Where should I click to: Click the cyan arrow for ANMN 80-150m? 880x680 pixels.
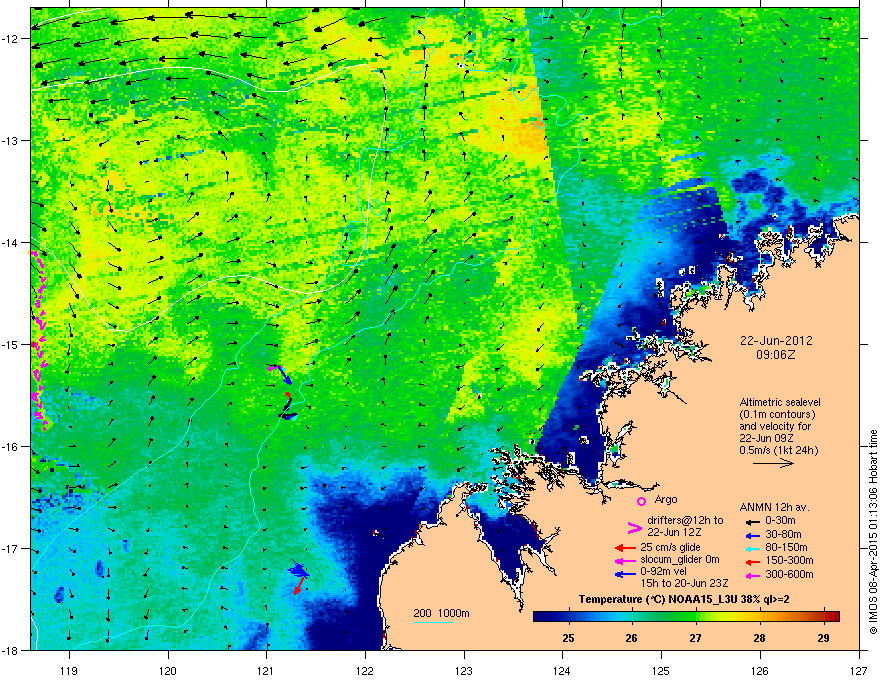click(x=752, y=548)
